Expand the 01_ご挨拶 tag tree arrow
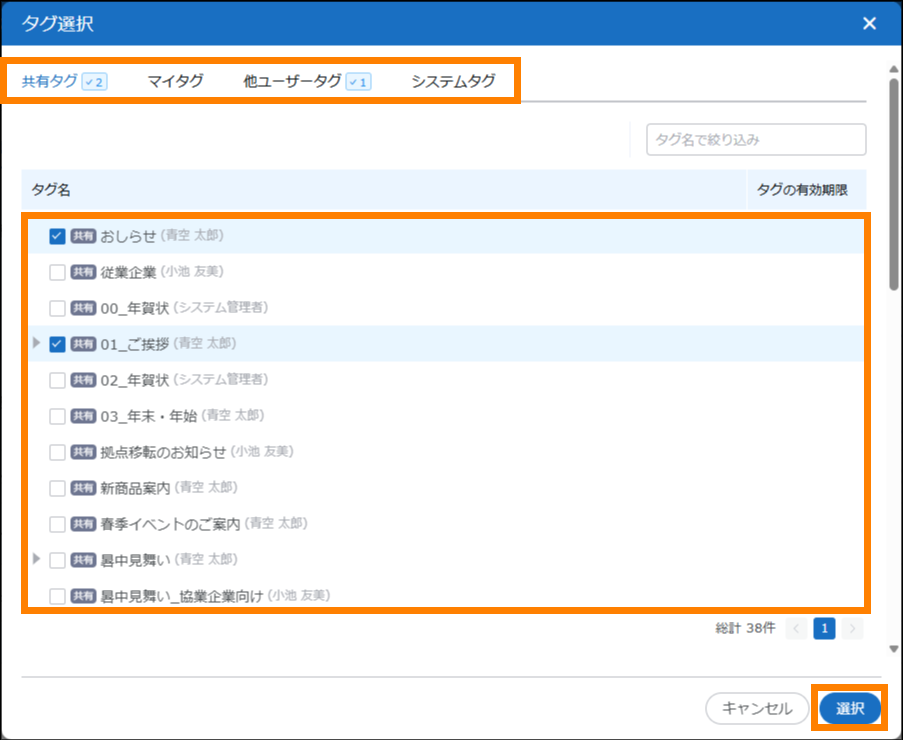 [x=38, y=343]
